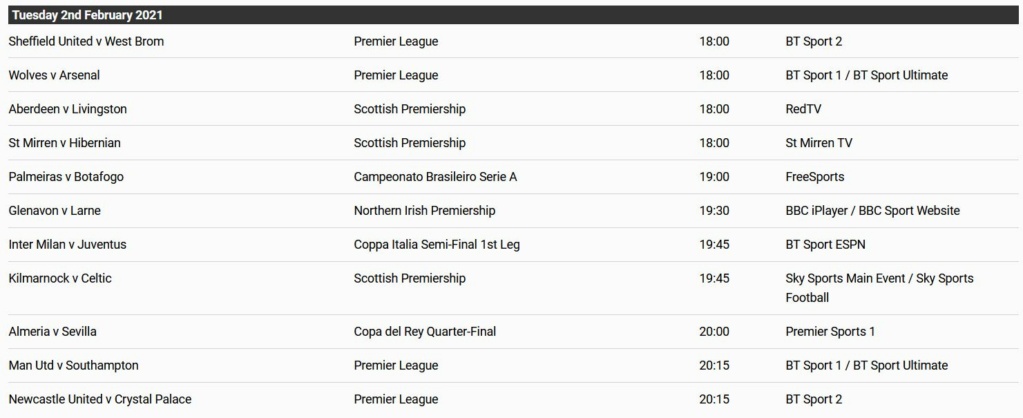Open the Glenavon v Larne match
The image size is (1023, 418).
pyautogui.click(x=55, y=211)
